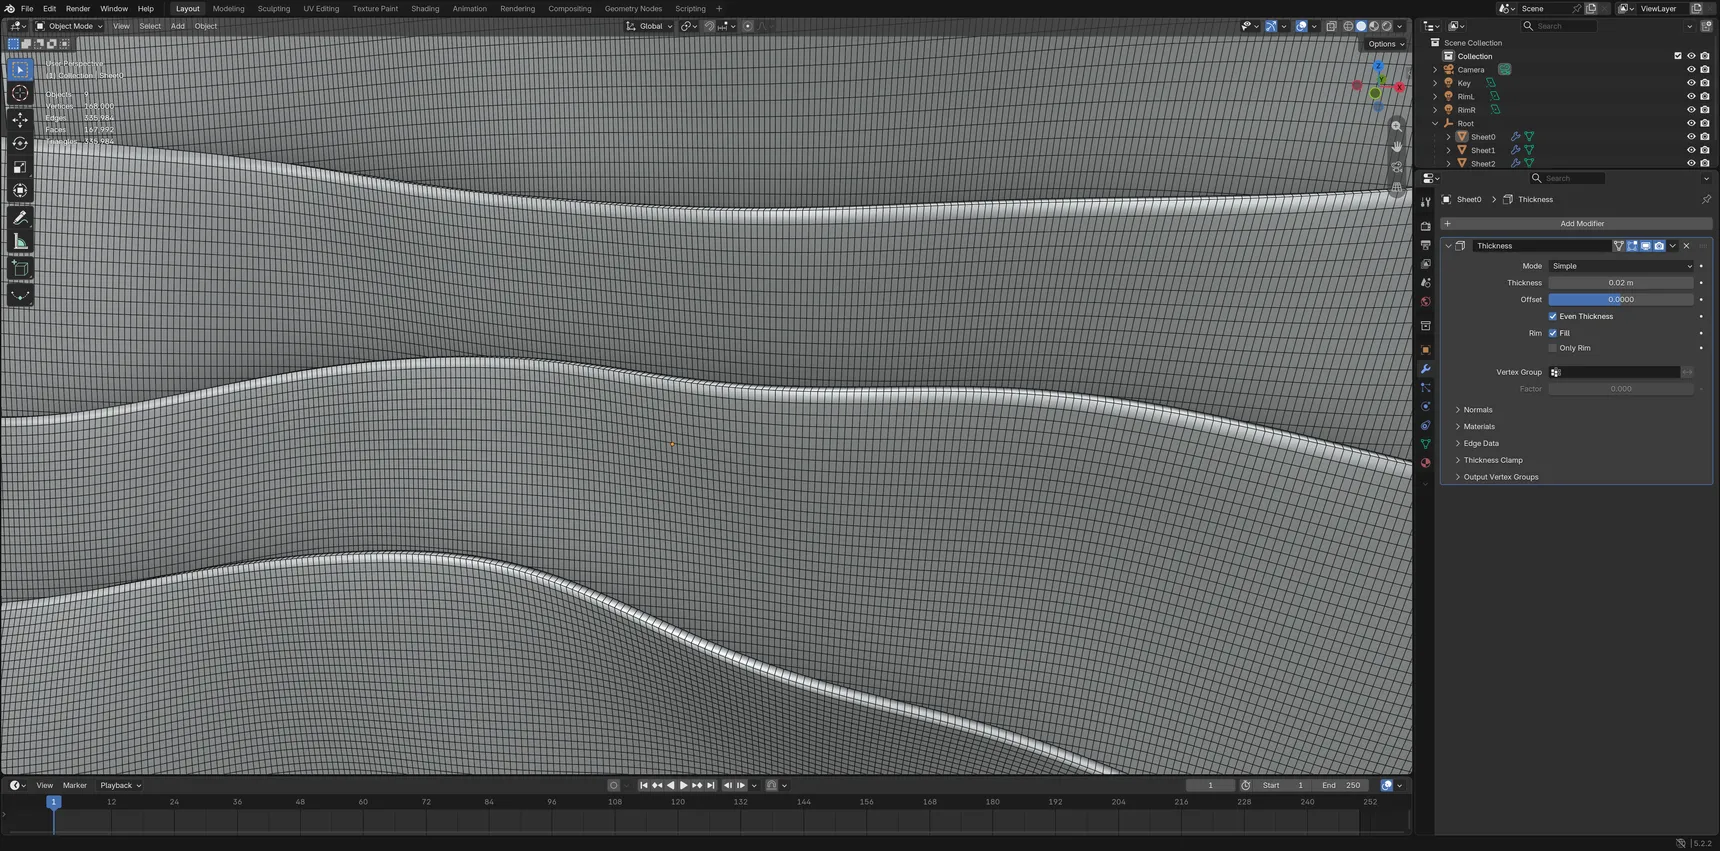Expand the Normals subpanel
Image resolution: width=1720 pixels, height=851 pixels.
1477,410
